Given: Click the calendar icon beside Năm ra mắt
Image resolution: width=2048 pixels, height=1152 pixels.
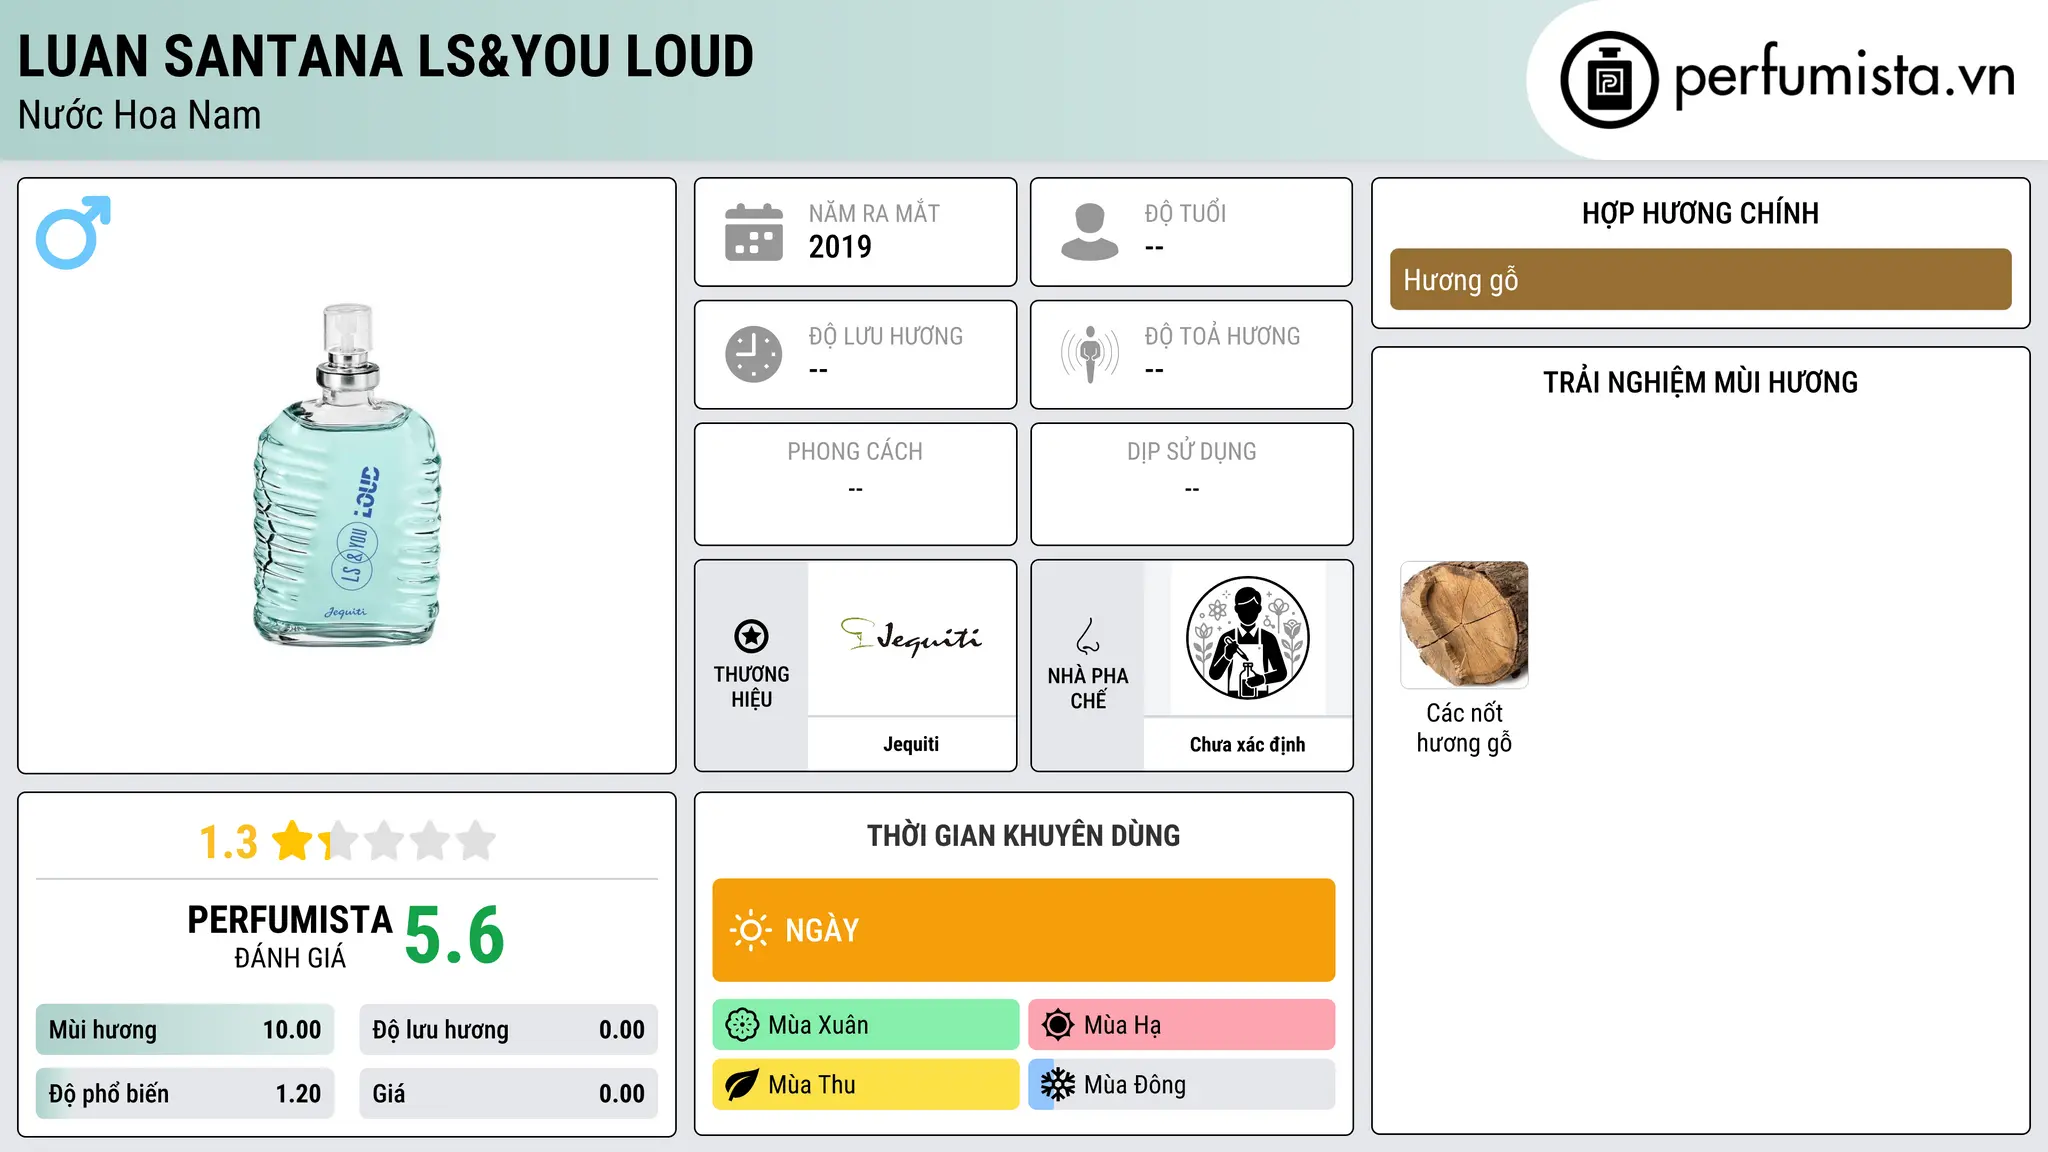Looking at the screenshot, I should click(754, 232).
